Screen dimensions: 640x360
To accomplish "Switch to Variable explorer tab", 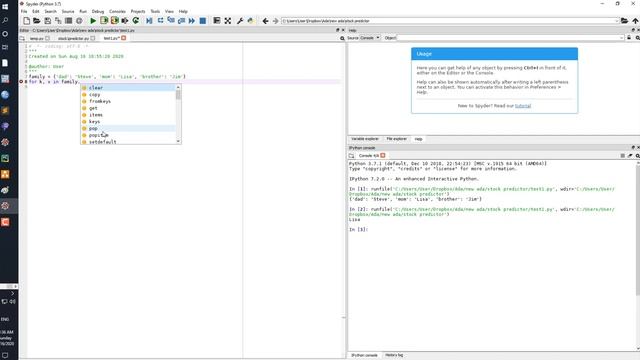I will pos(365,139).
